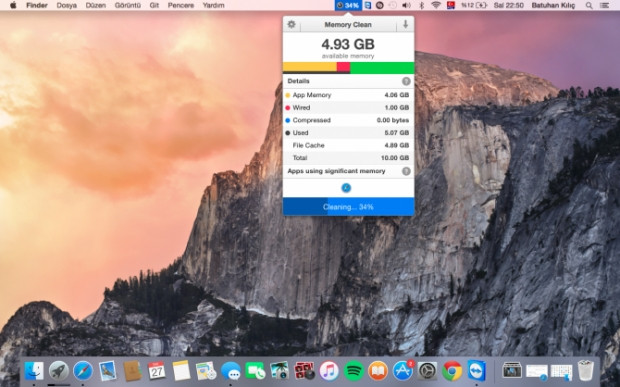Image resolution: width=620 pixels, height=387 pixels.
Task: Select the Compressed 0.00 bytes row
Action: tap(348, 120)
